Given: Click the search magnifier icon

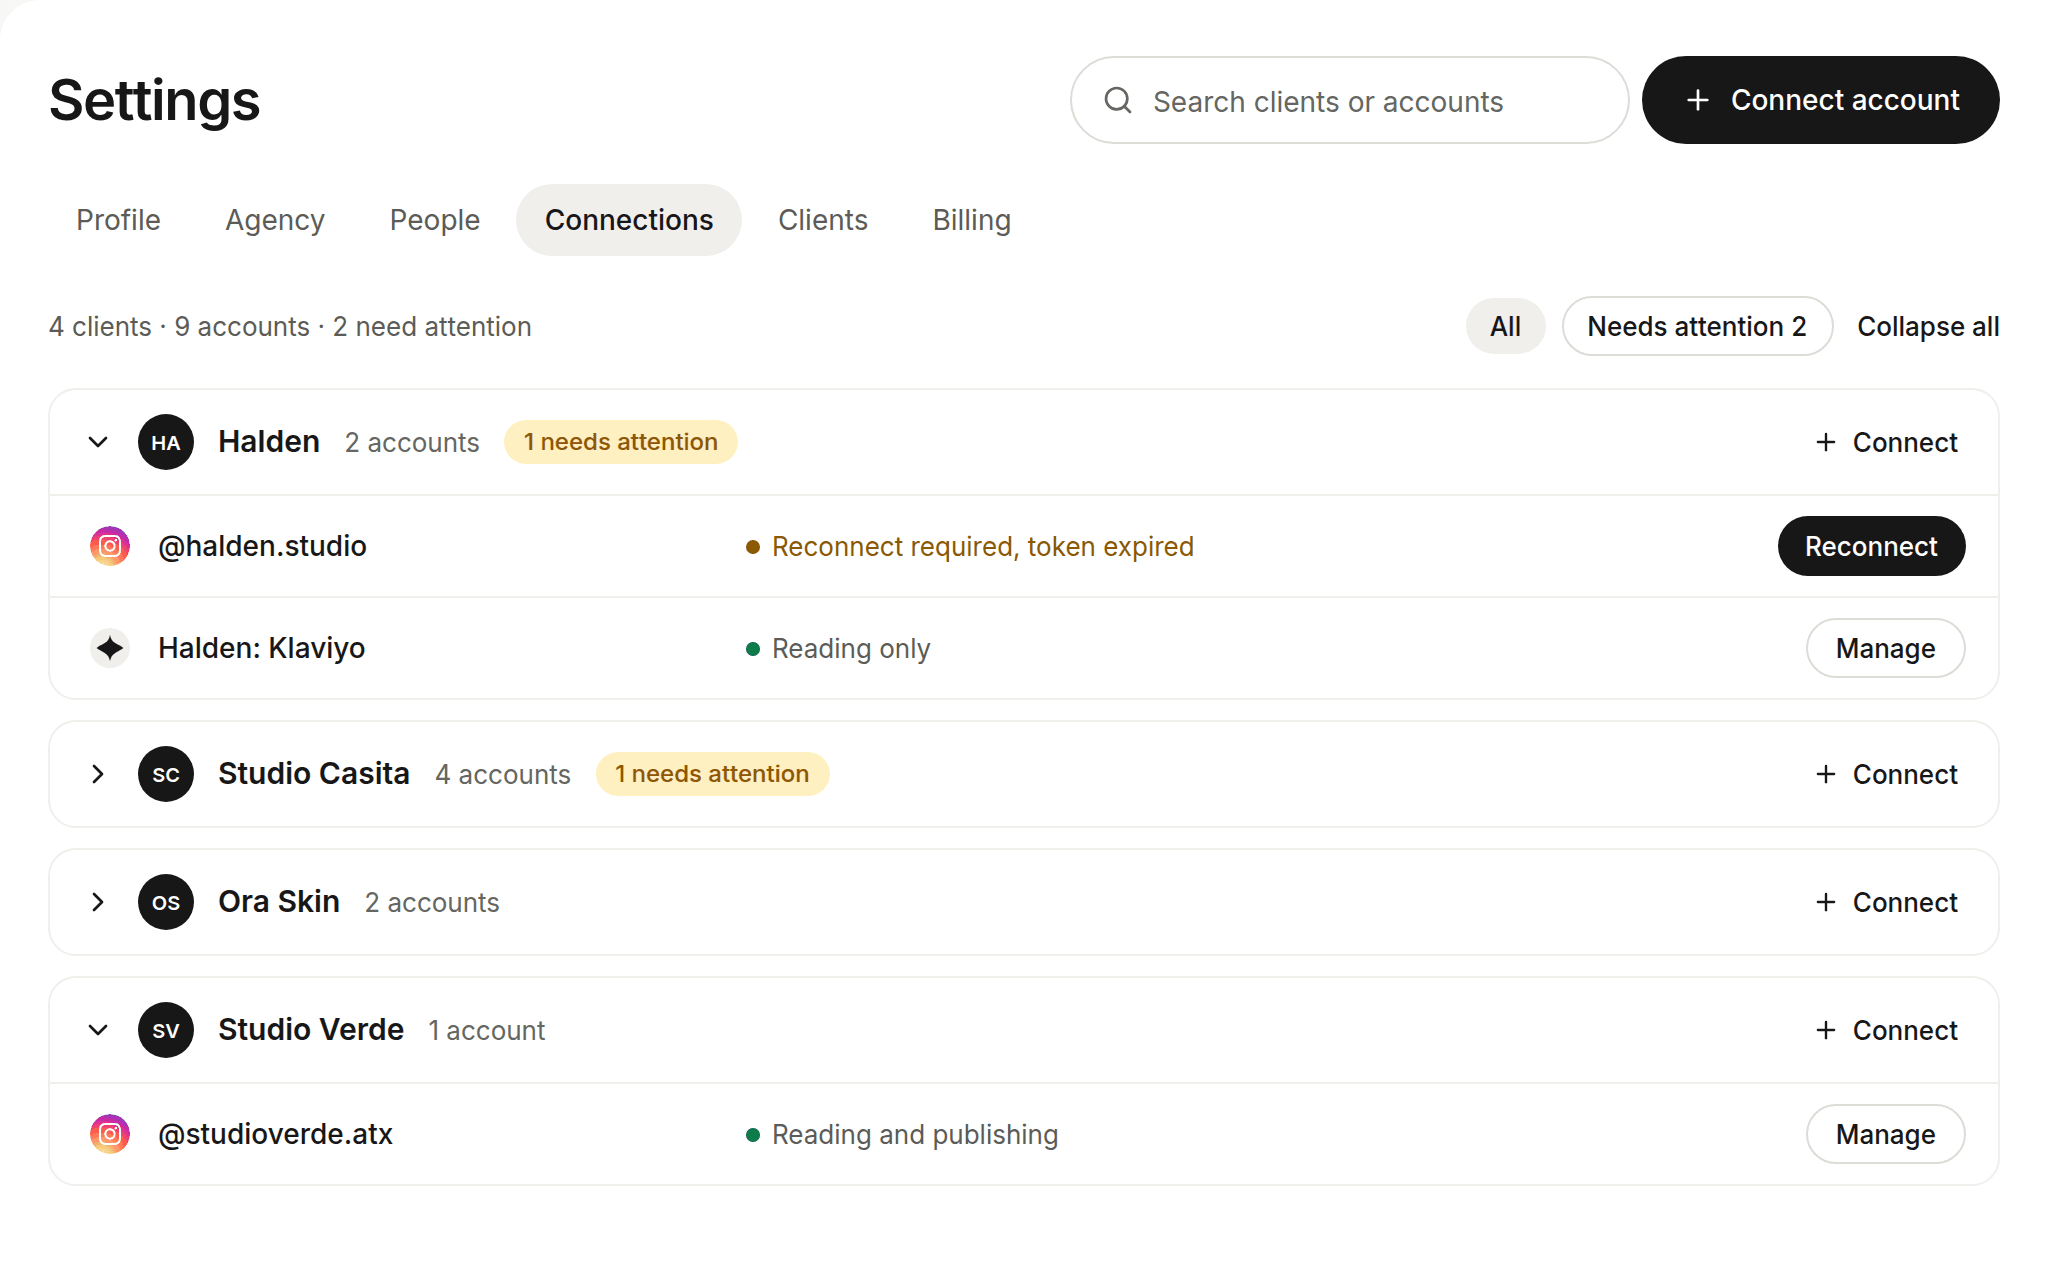Looking at the screenshot, I should click(1117, 100).
